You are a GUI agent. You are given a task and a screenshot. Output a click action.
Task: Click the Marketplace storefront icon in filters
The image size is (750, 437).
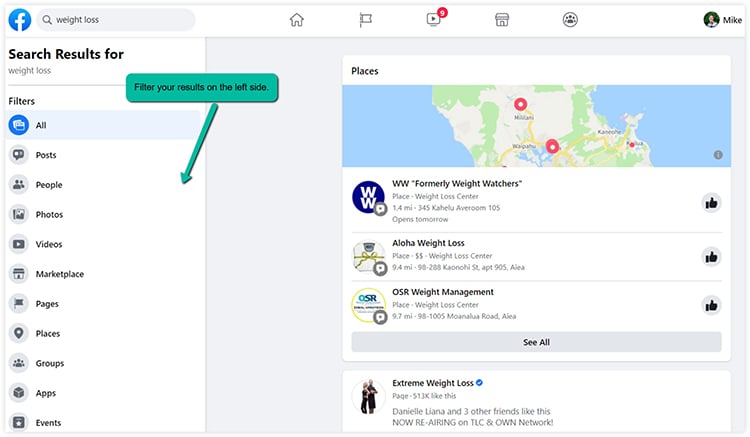[x=19, y=274]
